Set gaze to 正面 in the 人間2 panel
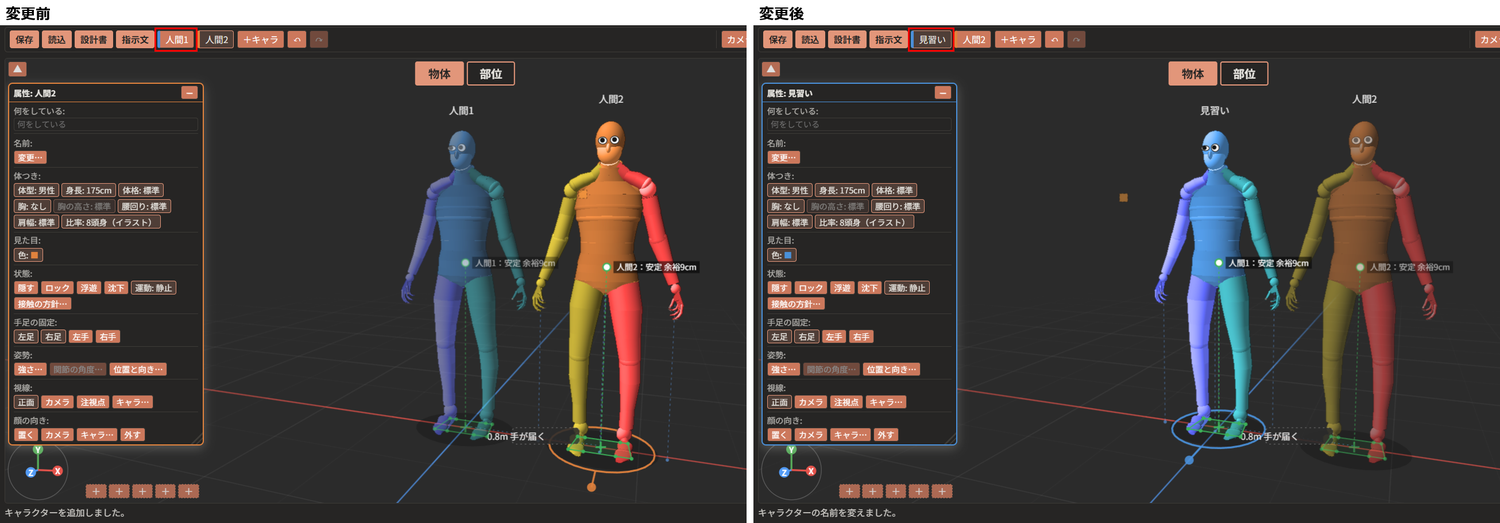 pos(26,402)
